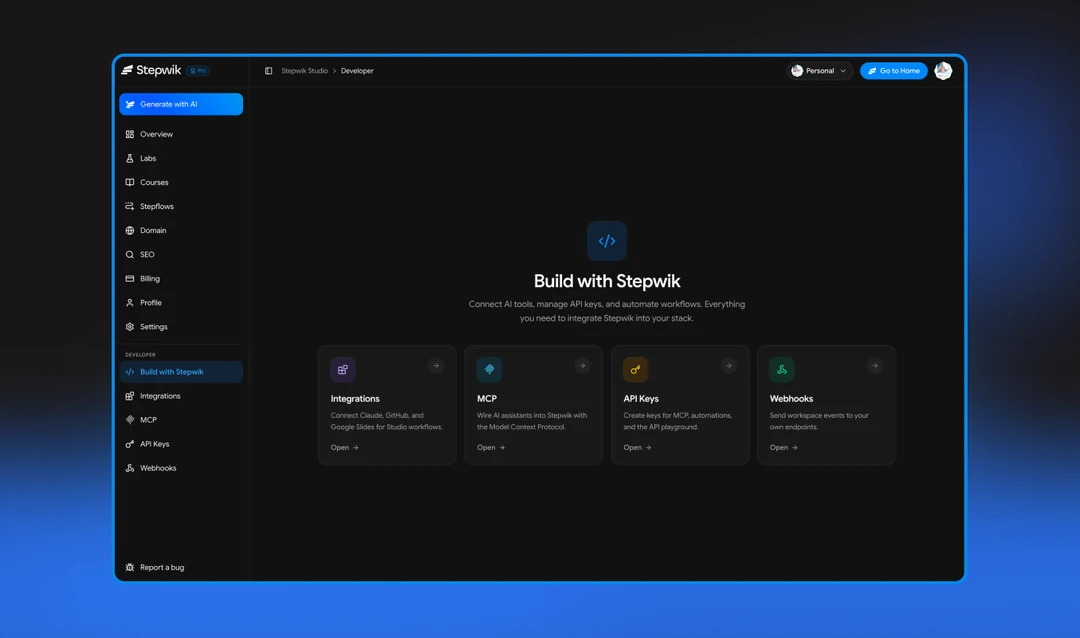1080x638 pixels.
Task: Open the Personal workspace dropdown
Action: (x=820, y=71)
